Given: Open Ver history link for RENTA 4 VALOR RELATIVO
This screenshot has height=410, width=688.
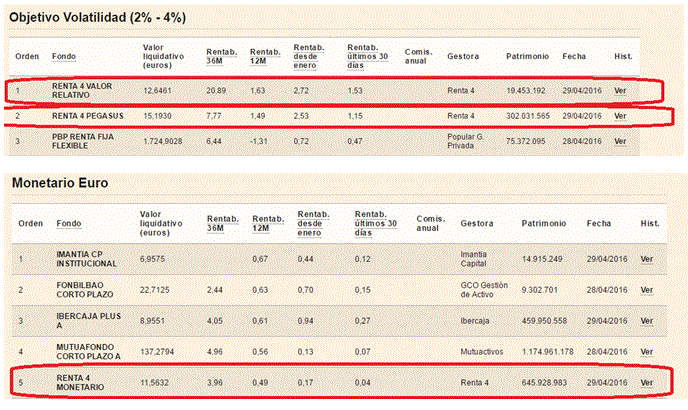Looking at the screenshot, I should click(620, 91).
